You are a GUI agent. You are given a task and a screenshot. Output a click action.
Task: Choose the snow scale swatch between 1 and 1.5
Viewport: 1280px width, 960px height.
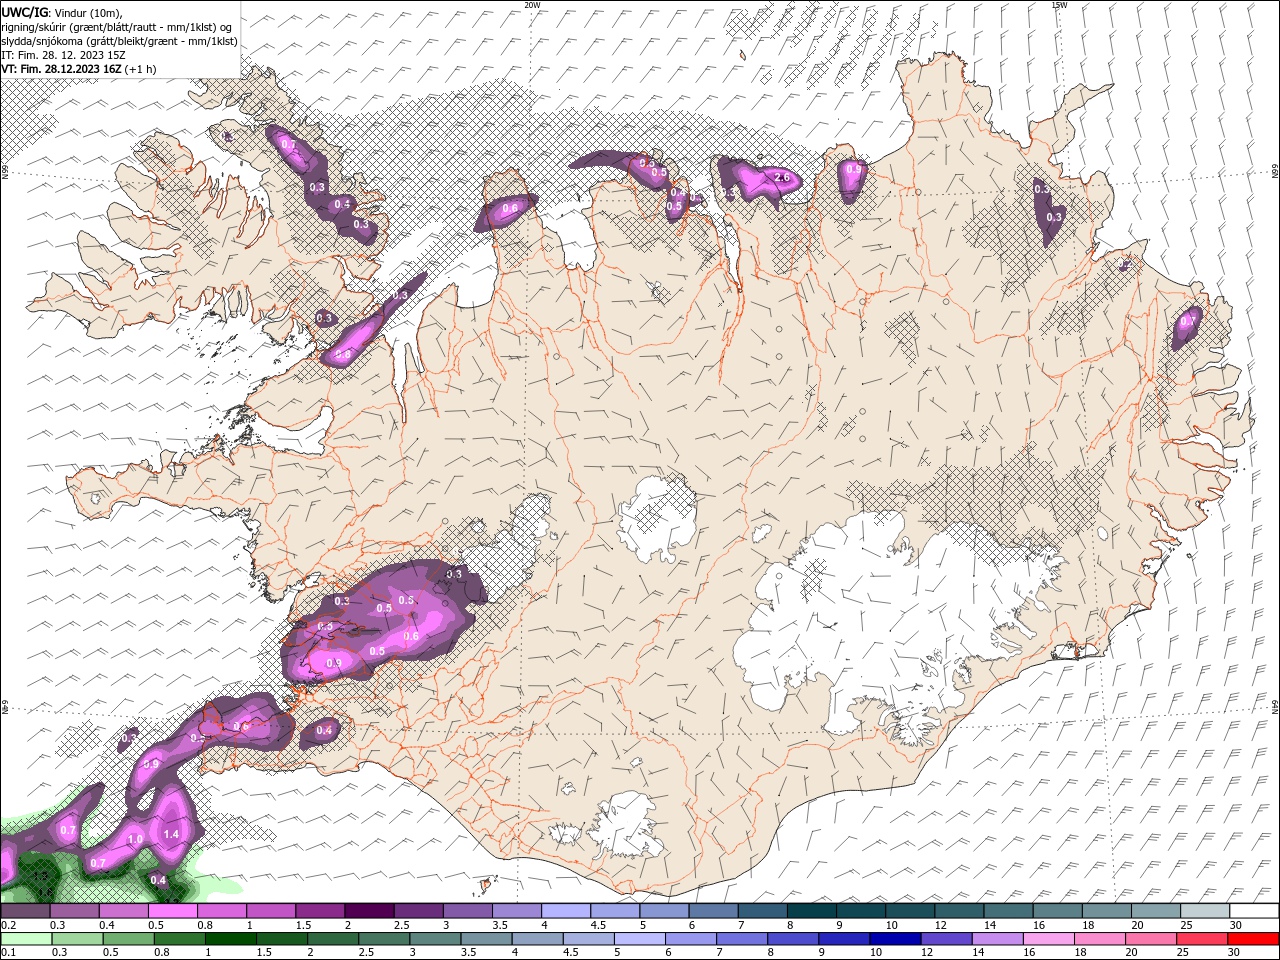point(270,911)
